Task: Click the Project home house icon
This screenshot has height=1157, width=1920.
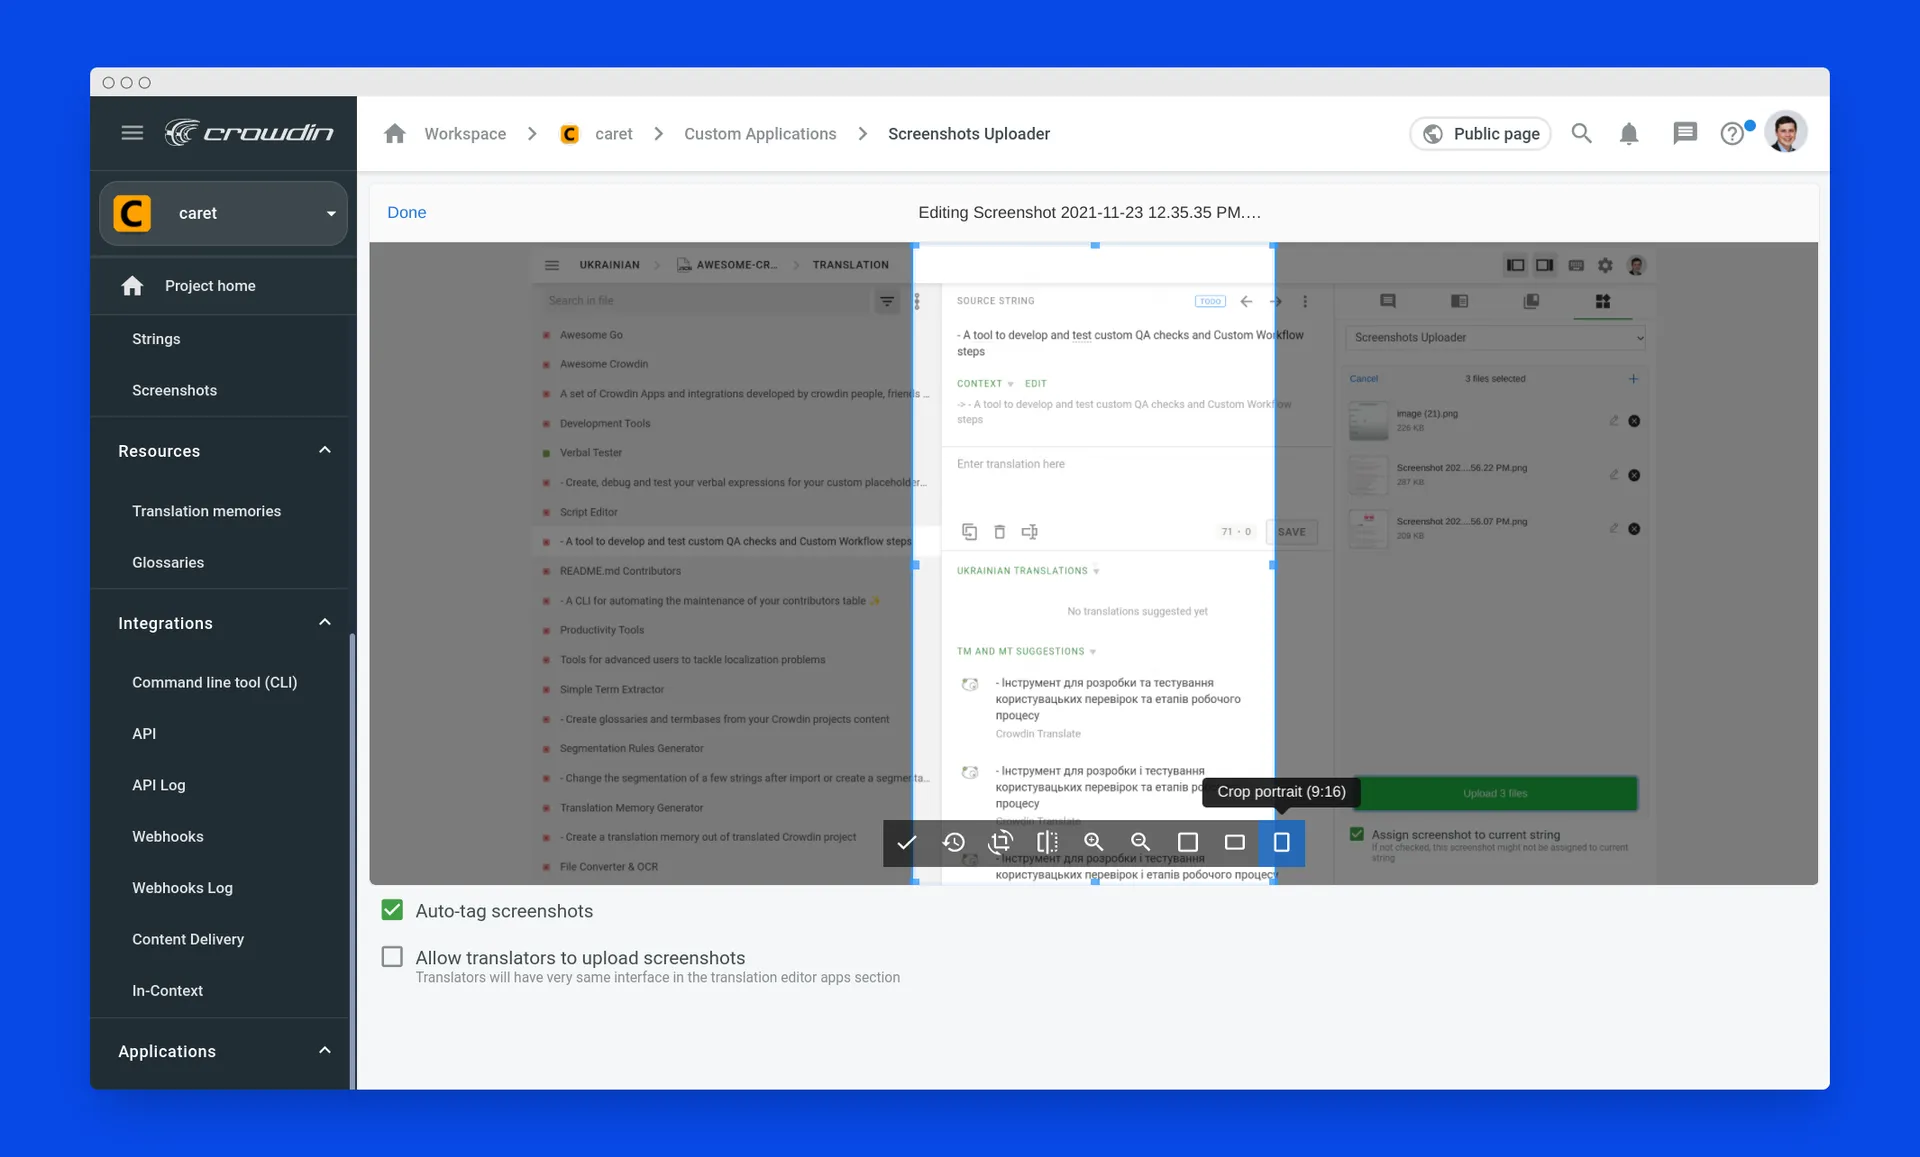Action: click(132, 286)
